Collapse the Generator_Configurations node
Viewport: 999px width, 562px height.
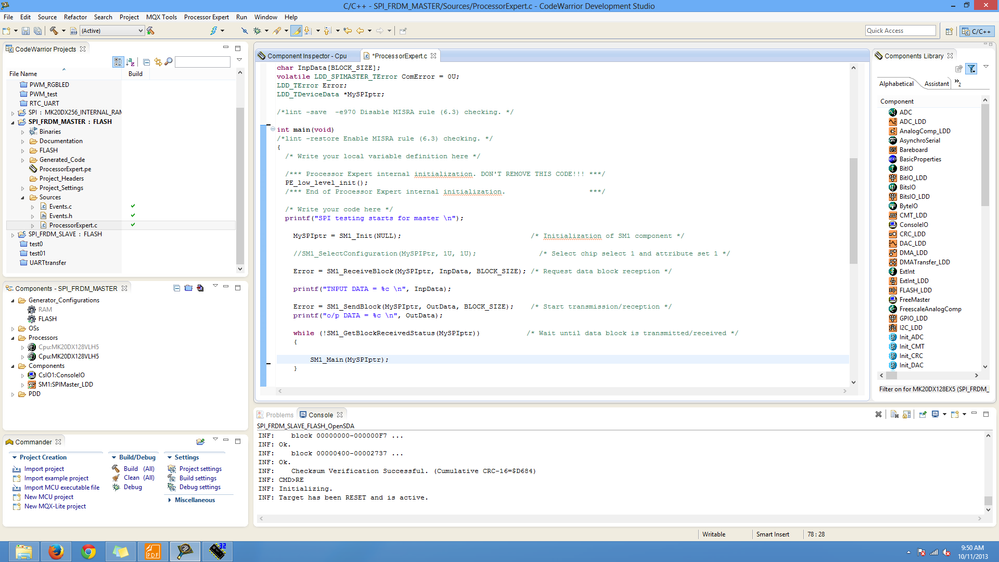(13, 300)
